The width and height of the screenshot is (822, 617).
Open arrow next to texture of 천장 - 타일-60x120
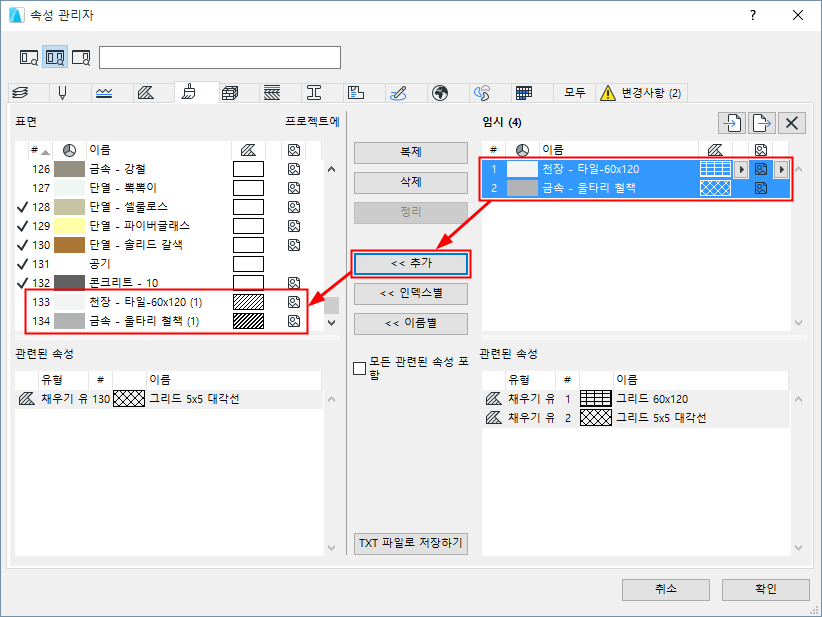tap(782, 169)
